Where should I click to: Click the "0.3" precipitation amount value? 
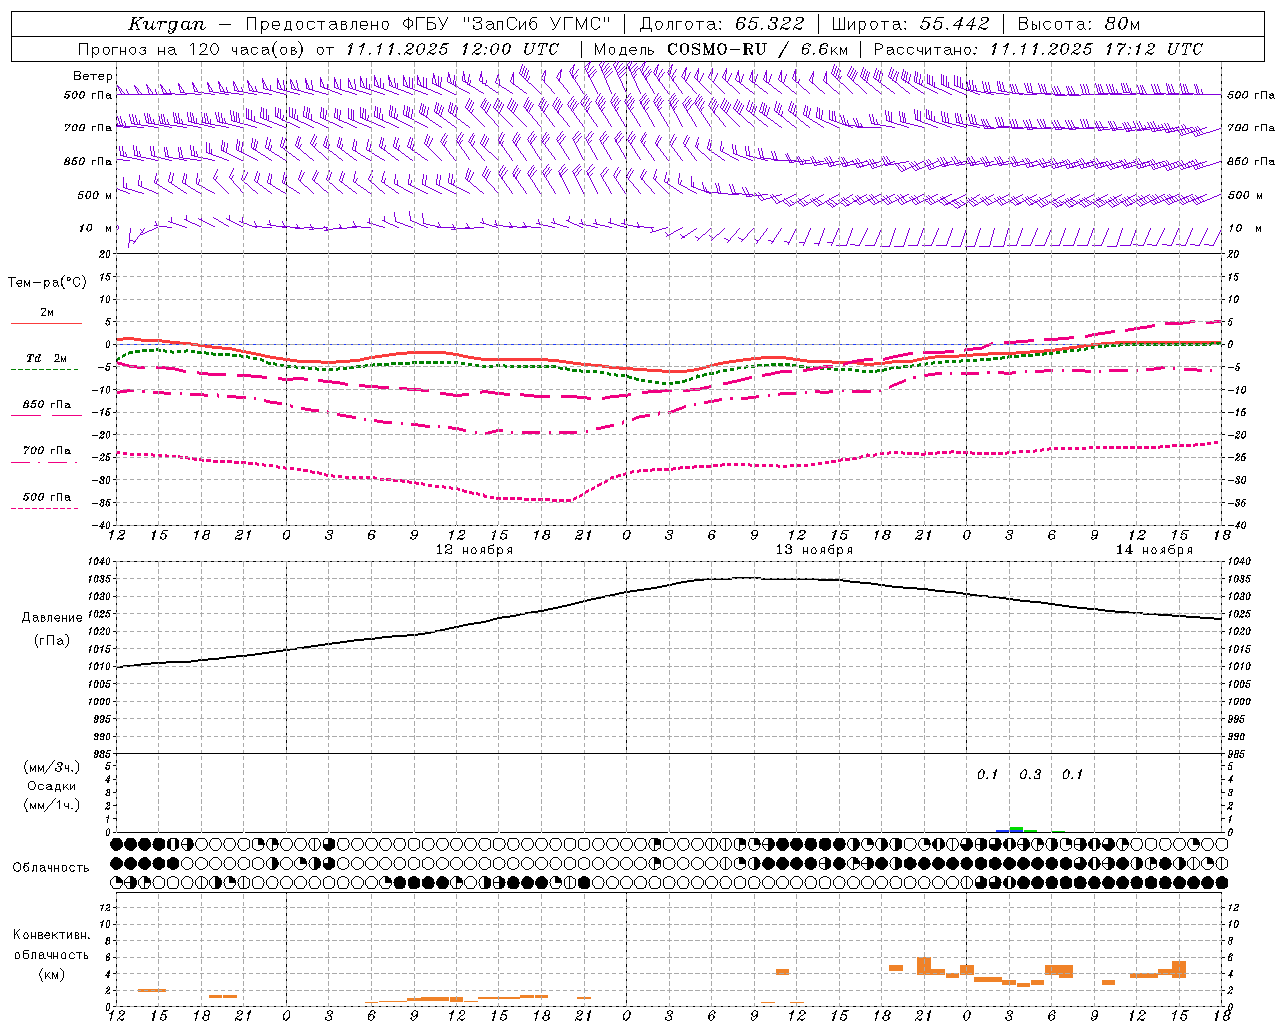1030,775
